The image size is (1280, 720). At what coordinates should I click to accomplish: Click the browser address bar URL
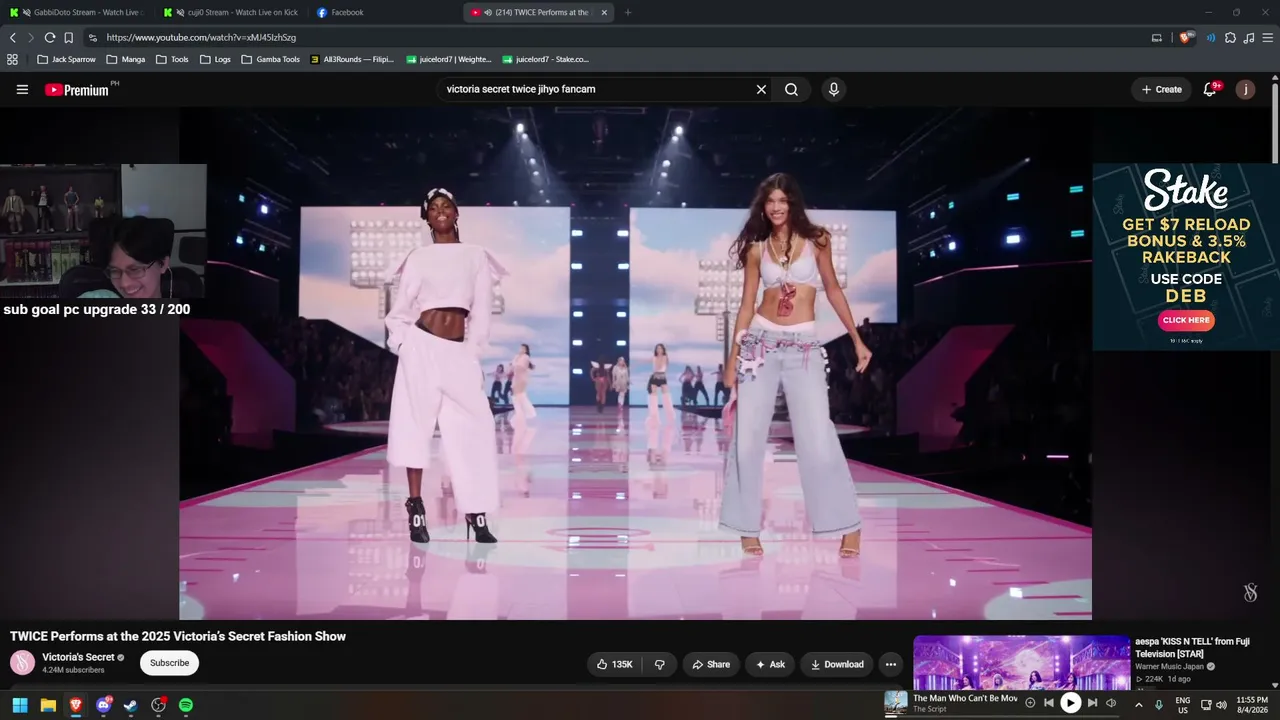click(201, 38)
